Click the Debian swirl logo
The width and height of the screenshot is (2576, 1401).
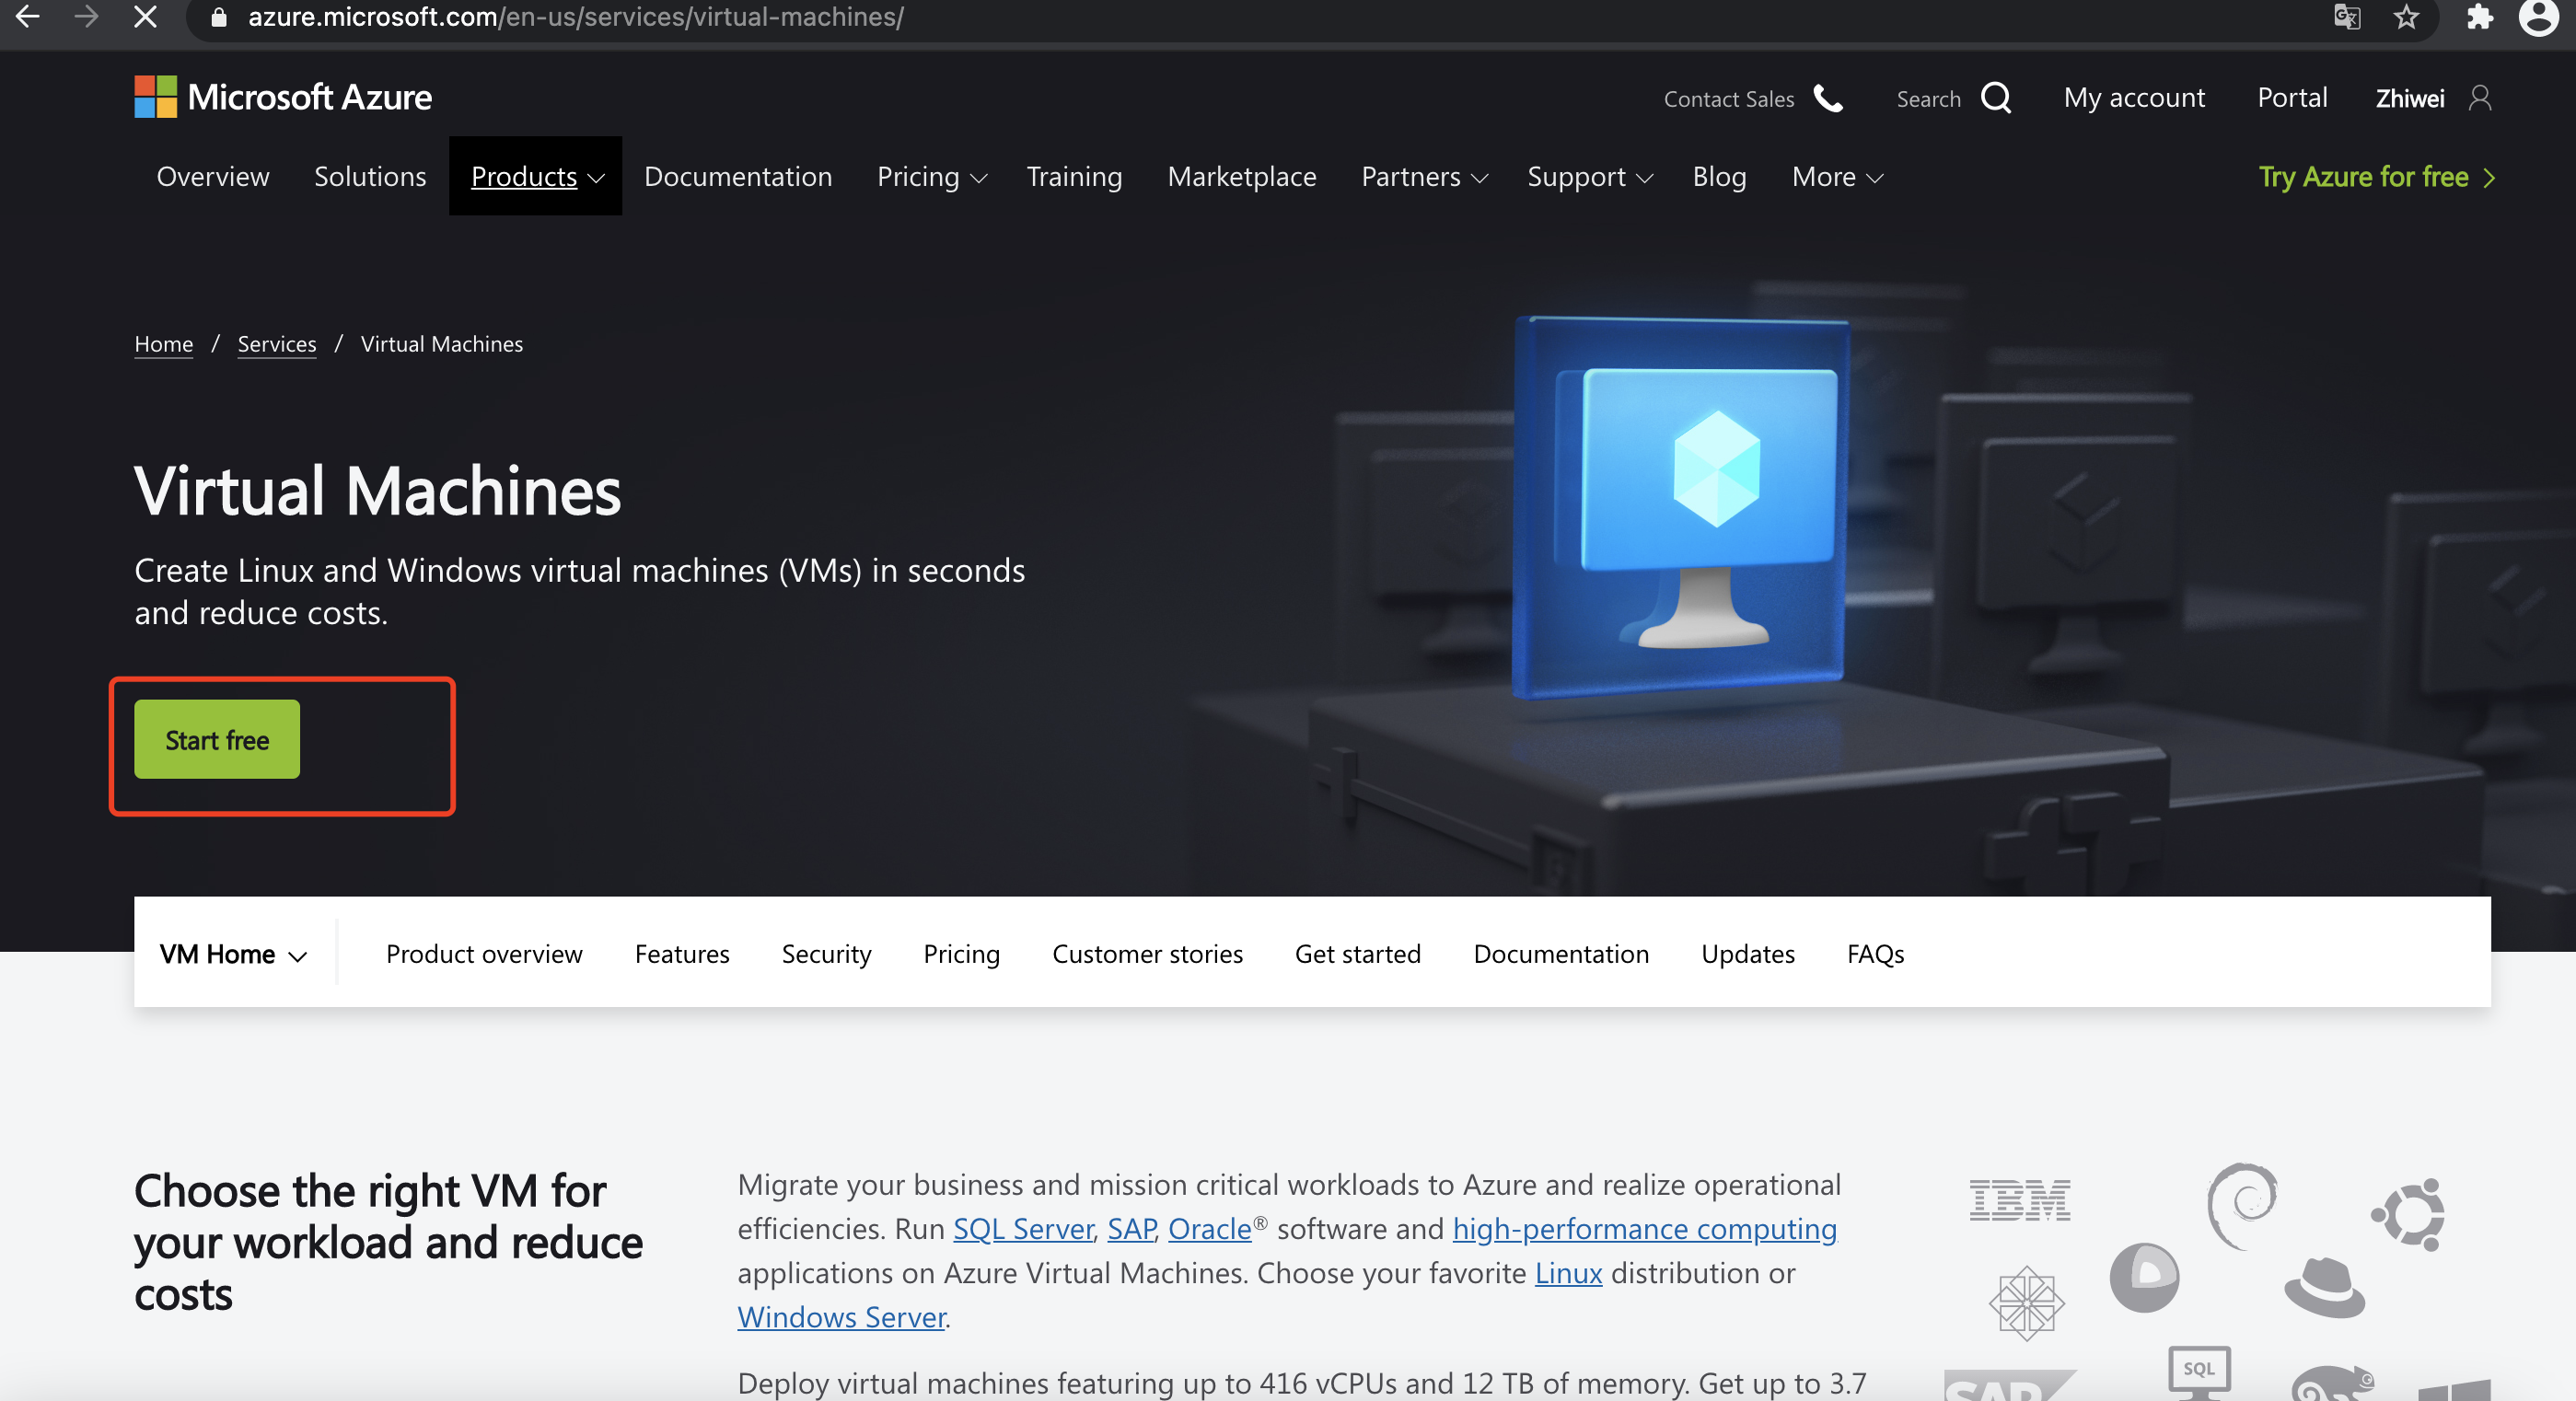[x=2242, y=1206]
